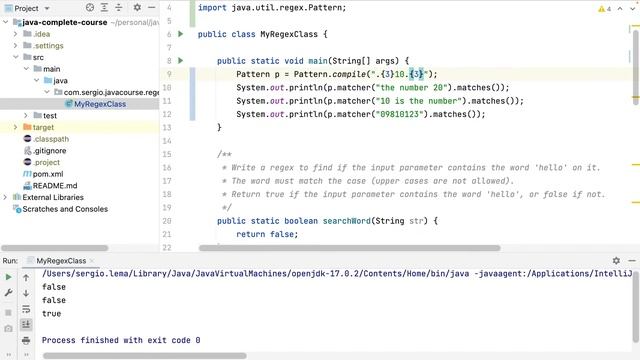Open pom.xml in project tree

pos(48,174)
